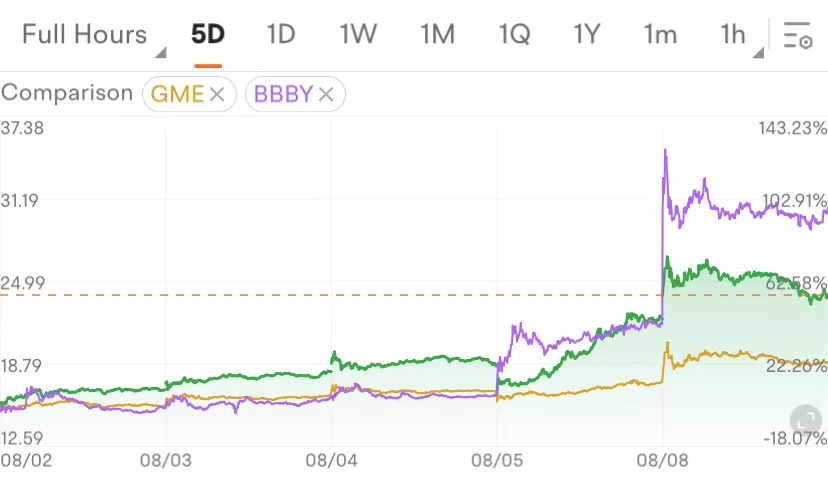Remove GME comparison with X icon
828x486 pixels.
click(x=217, y=95)
